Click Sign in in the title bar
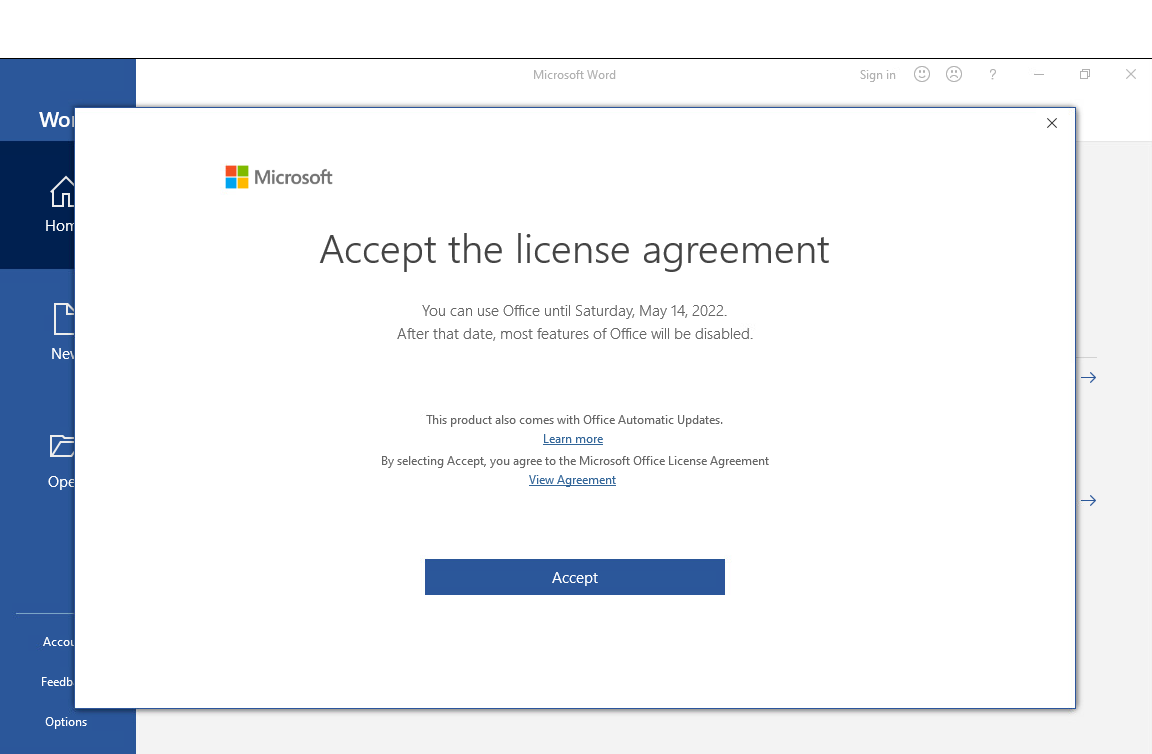 click(877, 75)
